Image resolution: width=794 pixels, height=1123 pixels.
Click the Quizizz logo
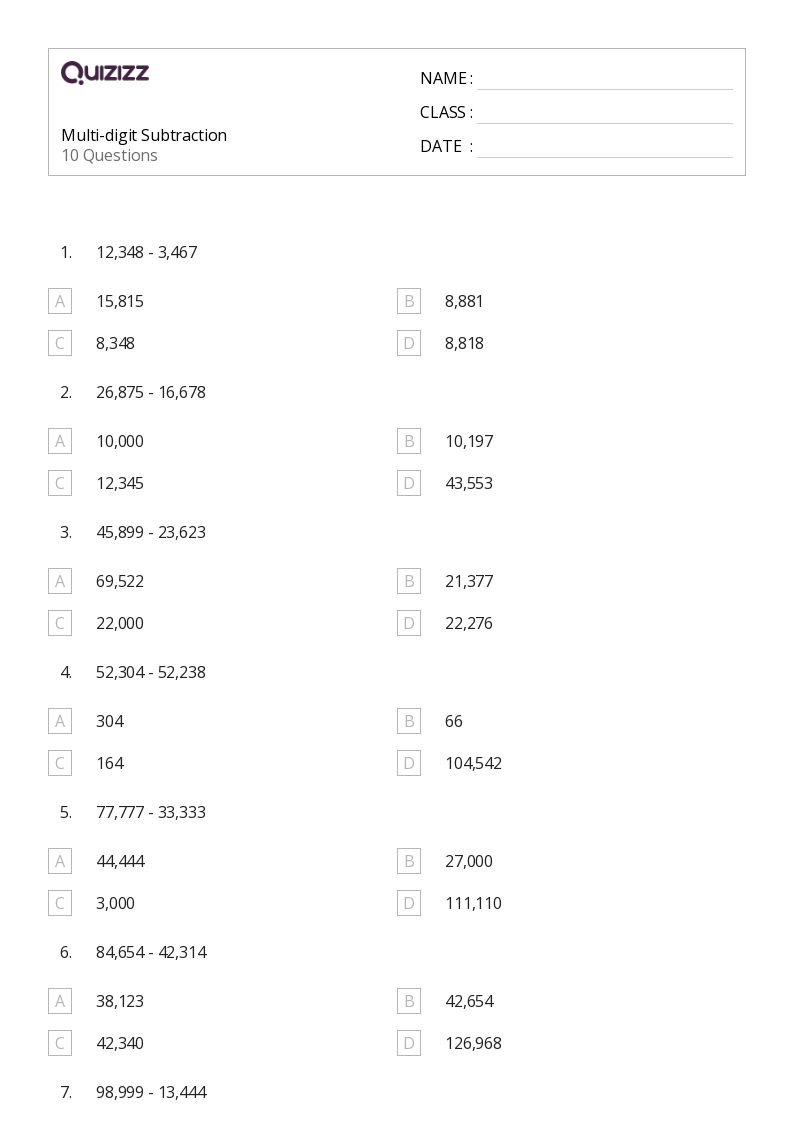click(105, 72)
